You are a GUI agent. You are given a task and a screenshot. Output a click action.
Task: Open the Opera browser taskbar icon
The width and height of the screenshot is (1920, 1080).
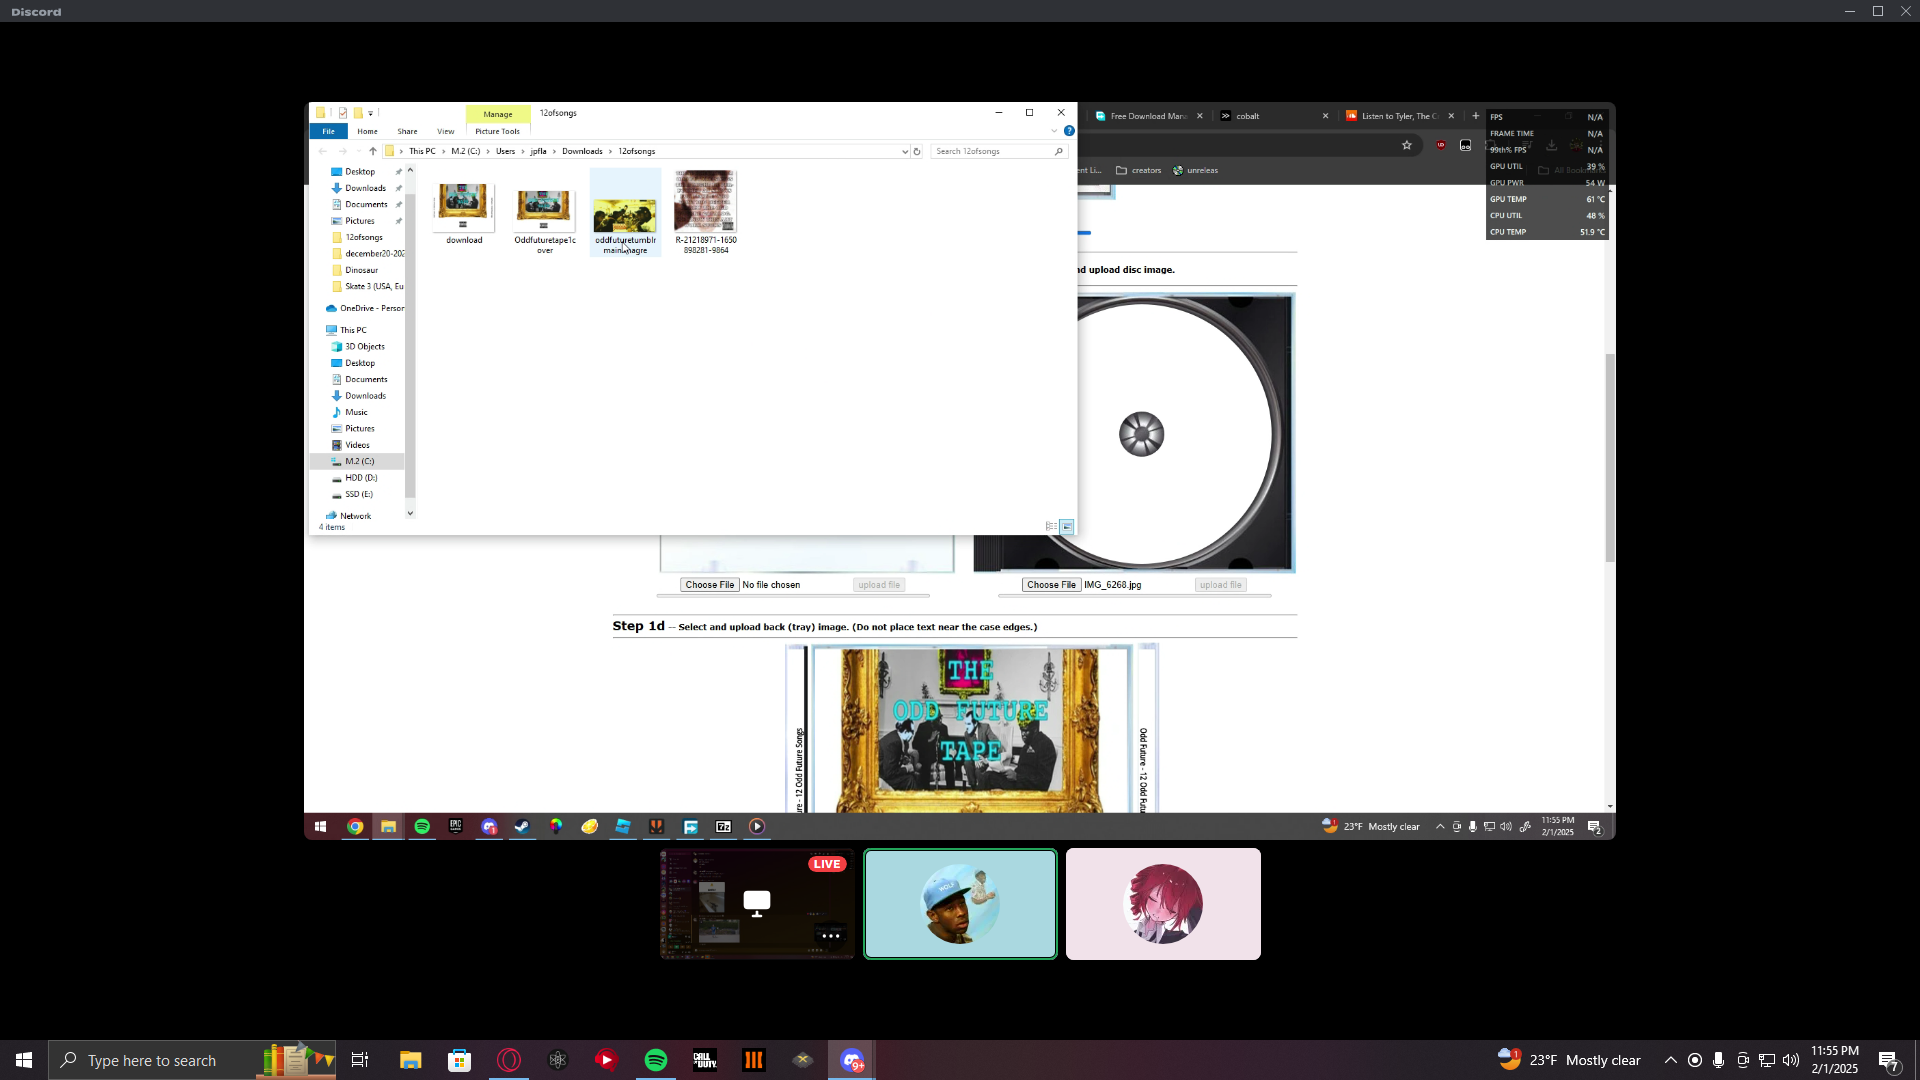tap(509, 1060)
